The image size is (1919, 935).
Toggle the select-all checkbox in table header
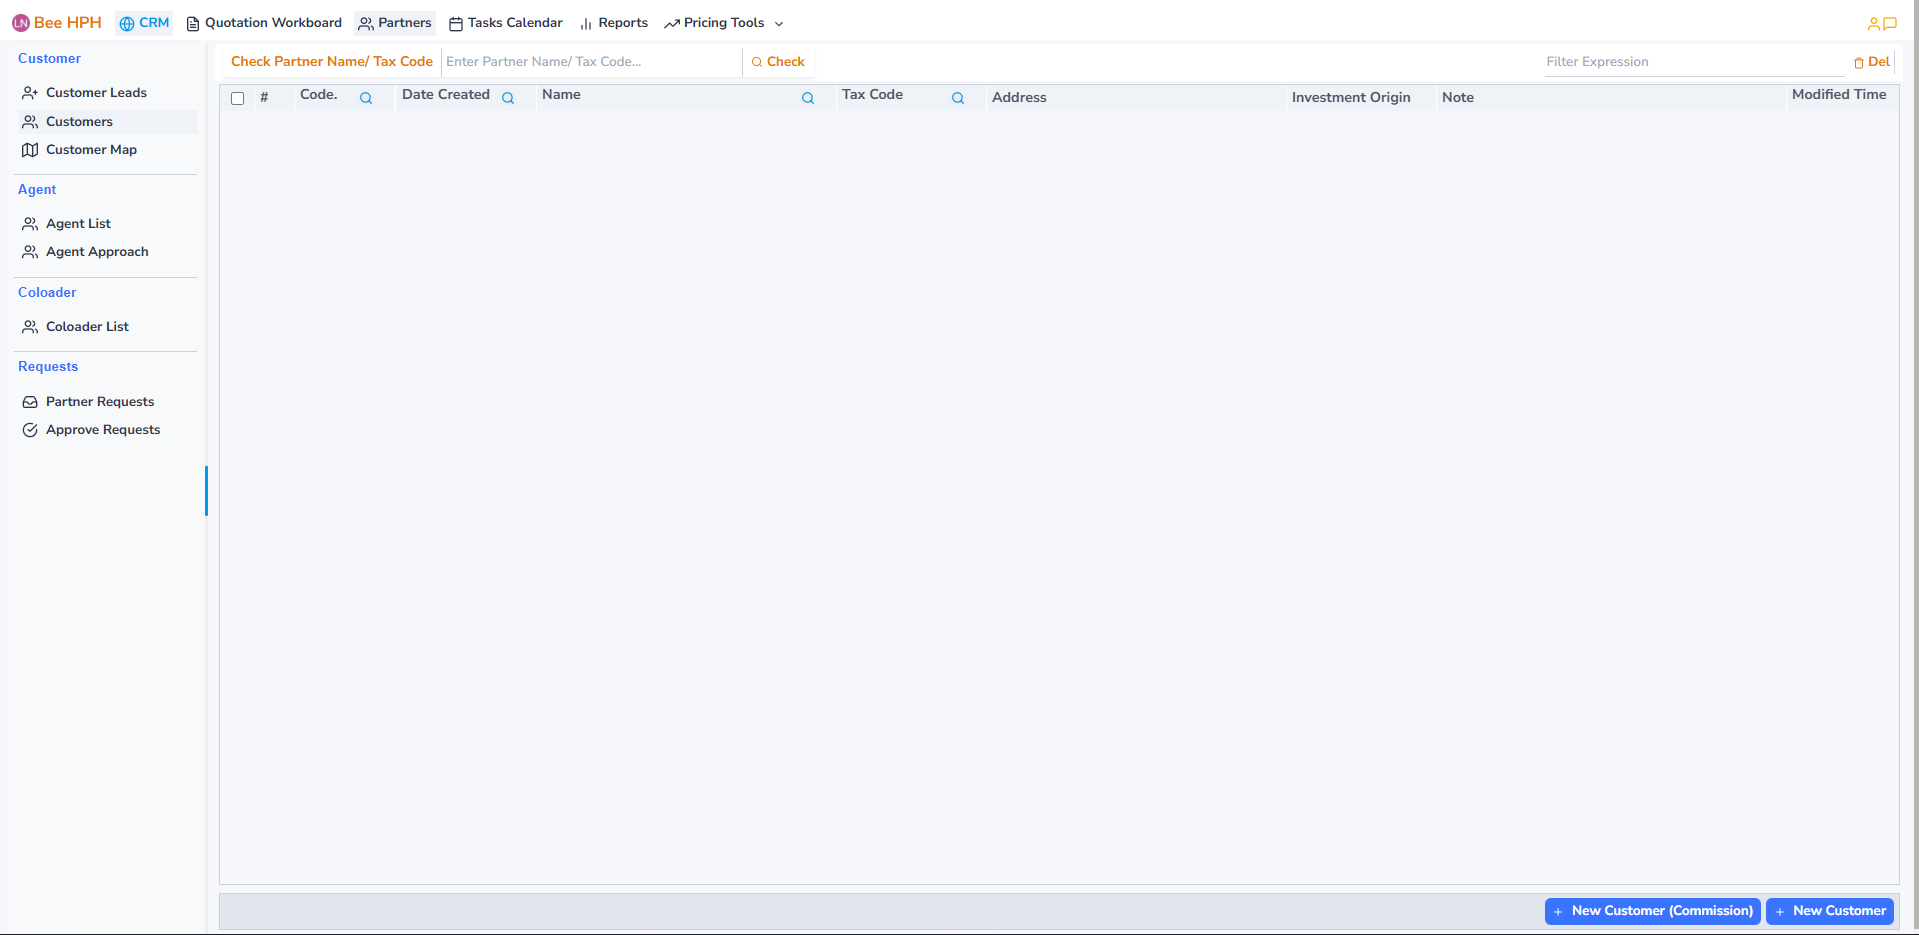238,98
